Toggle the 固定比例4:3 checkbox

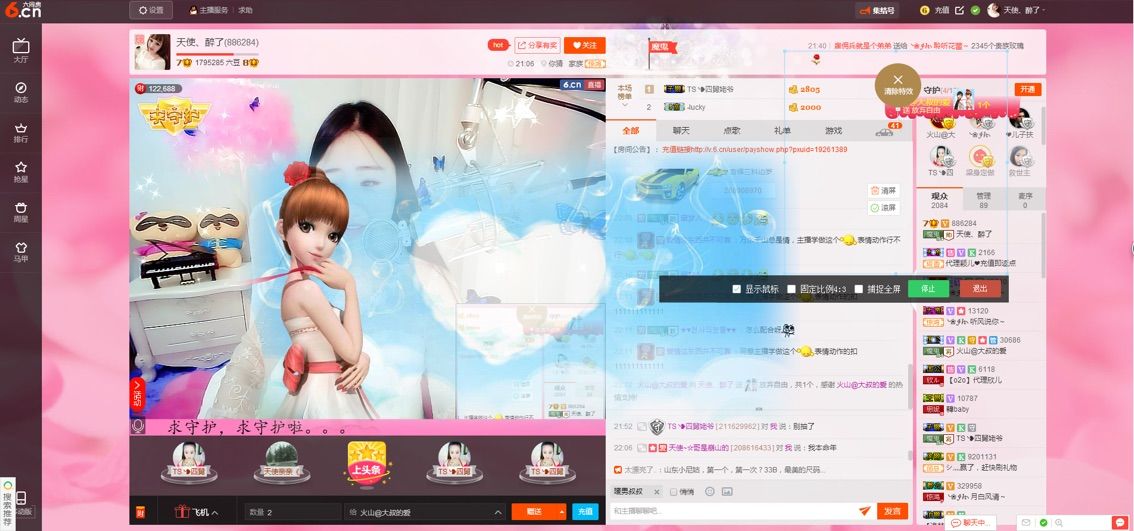(x=791, y=289)
